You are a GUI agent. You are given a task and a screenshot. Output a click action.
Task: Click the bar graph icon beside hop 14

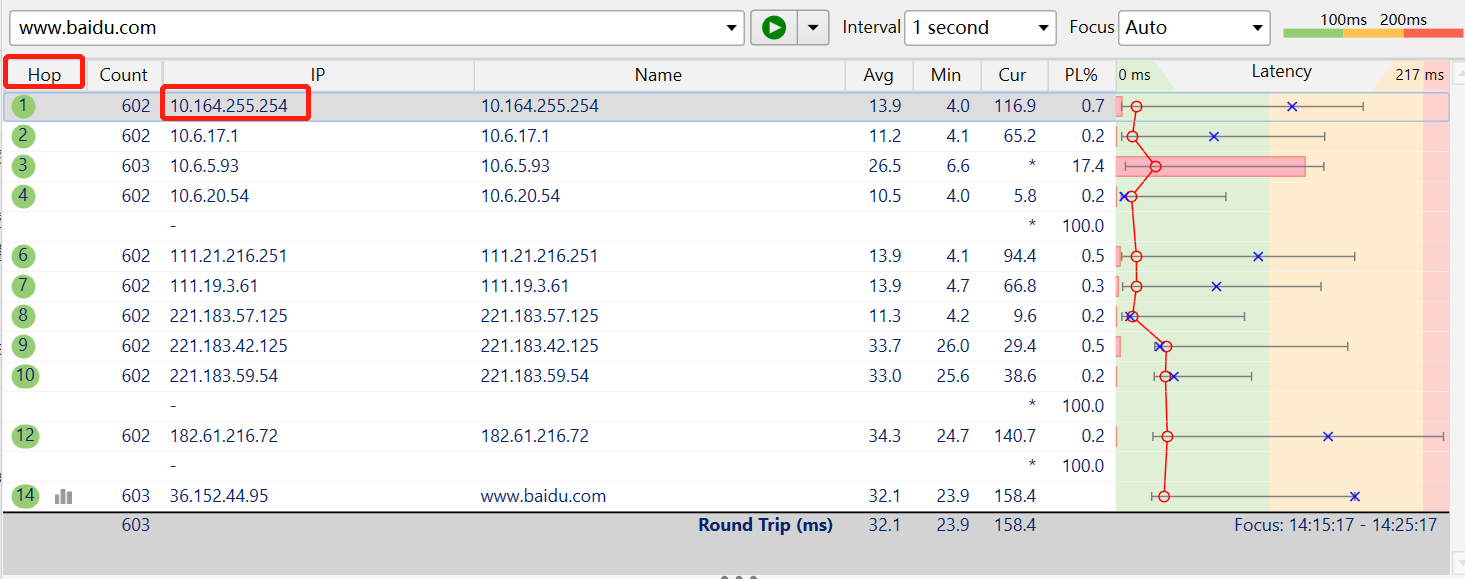pyautogui.click(x=63, y=495)
